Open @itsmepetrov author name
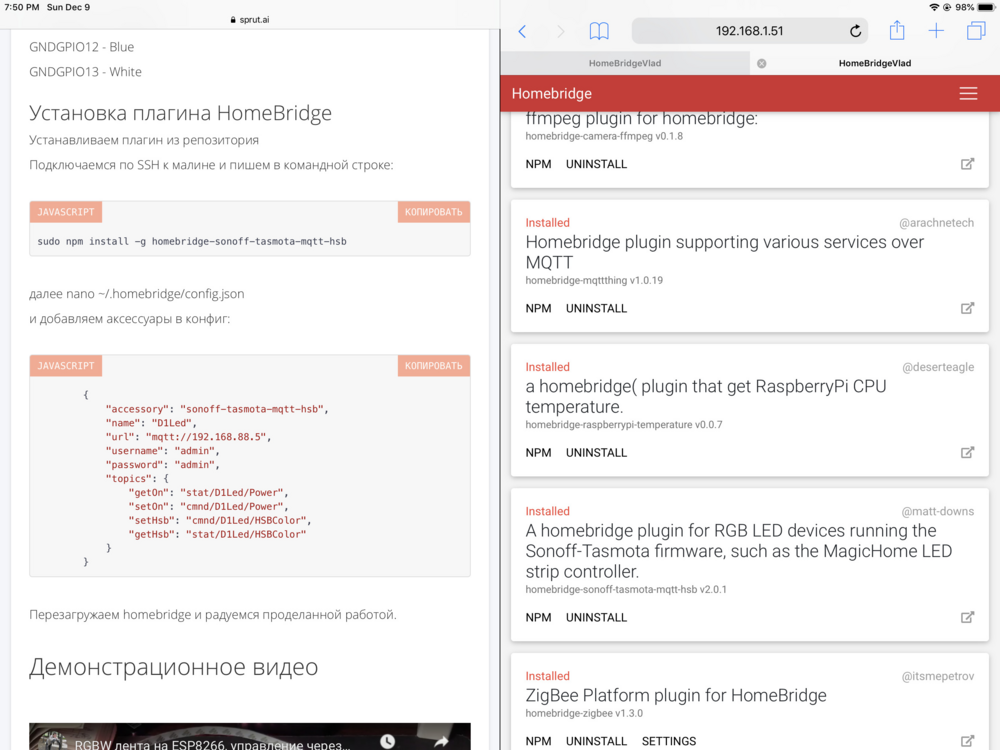The height and width of the screenshot is (750, 1000). pos(938,676)
